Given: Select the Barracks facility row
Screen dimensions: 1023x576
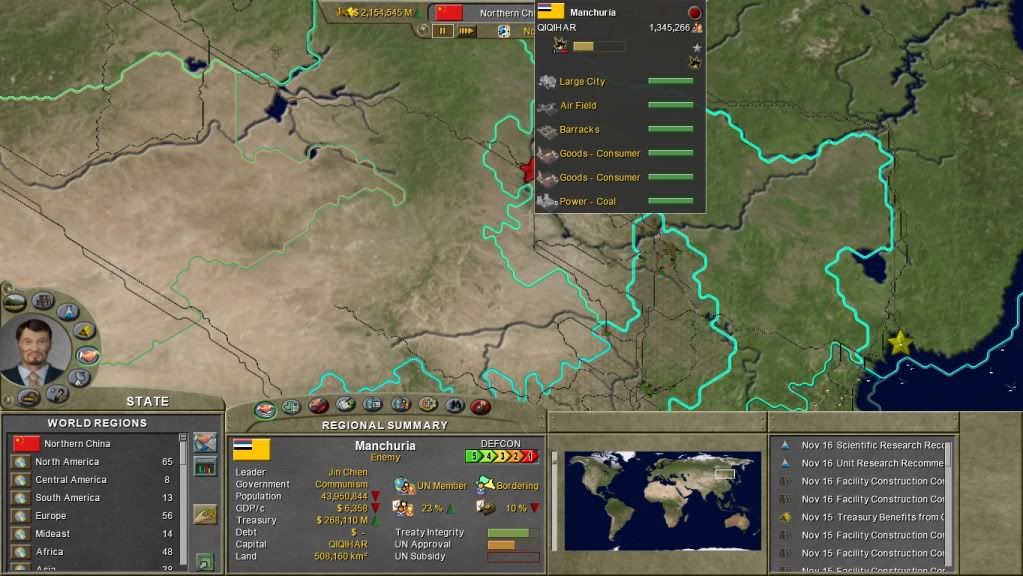Looking at the screenshot, I should [x=615, y=129].
